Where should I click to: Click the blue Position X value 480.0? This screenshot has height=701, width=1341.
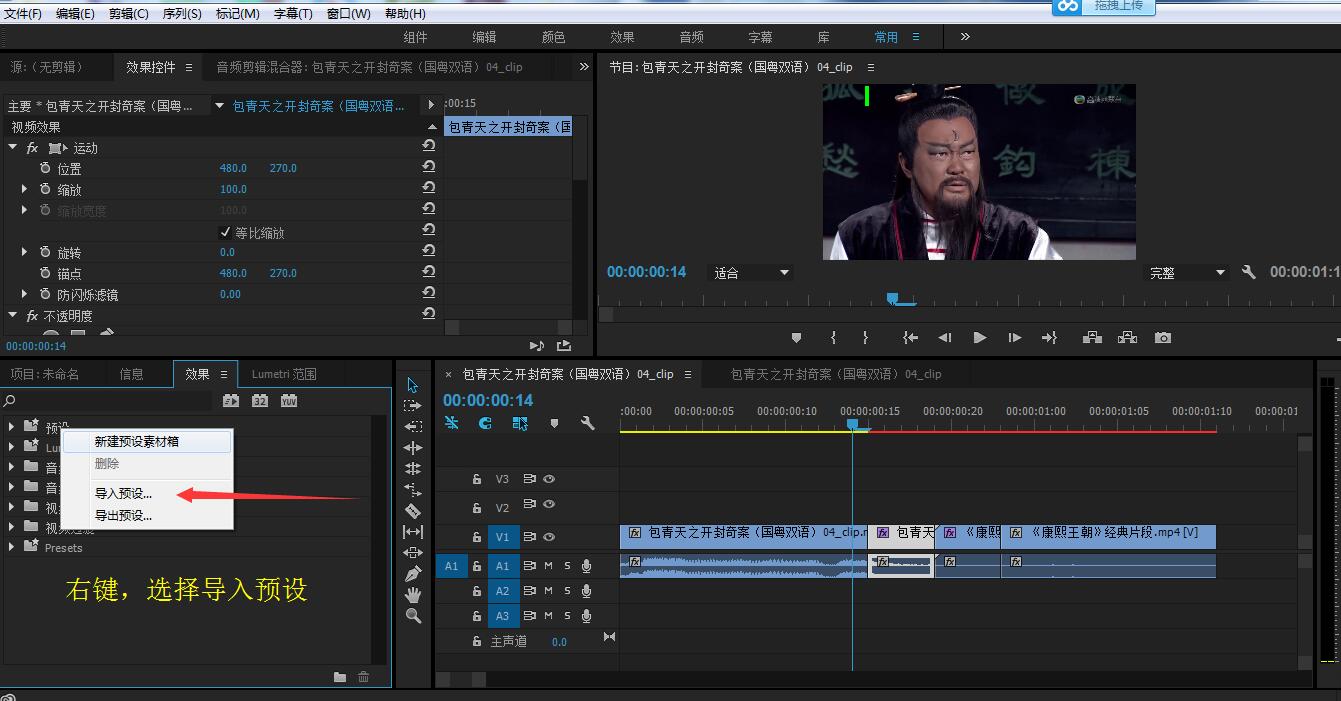233,168
